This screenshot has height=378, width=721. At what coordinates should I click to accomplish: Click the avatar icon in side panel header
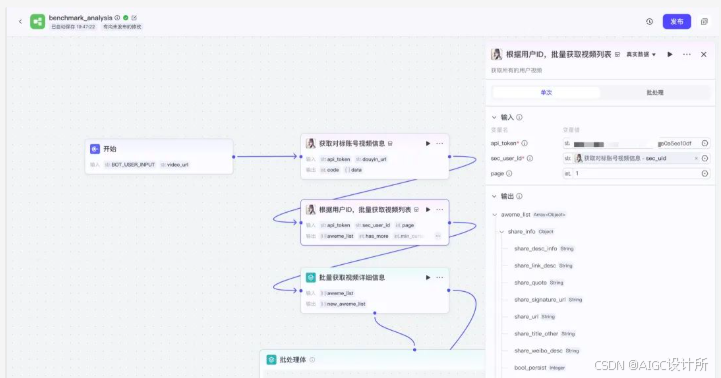click(x=497, y=54)
